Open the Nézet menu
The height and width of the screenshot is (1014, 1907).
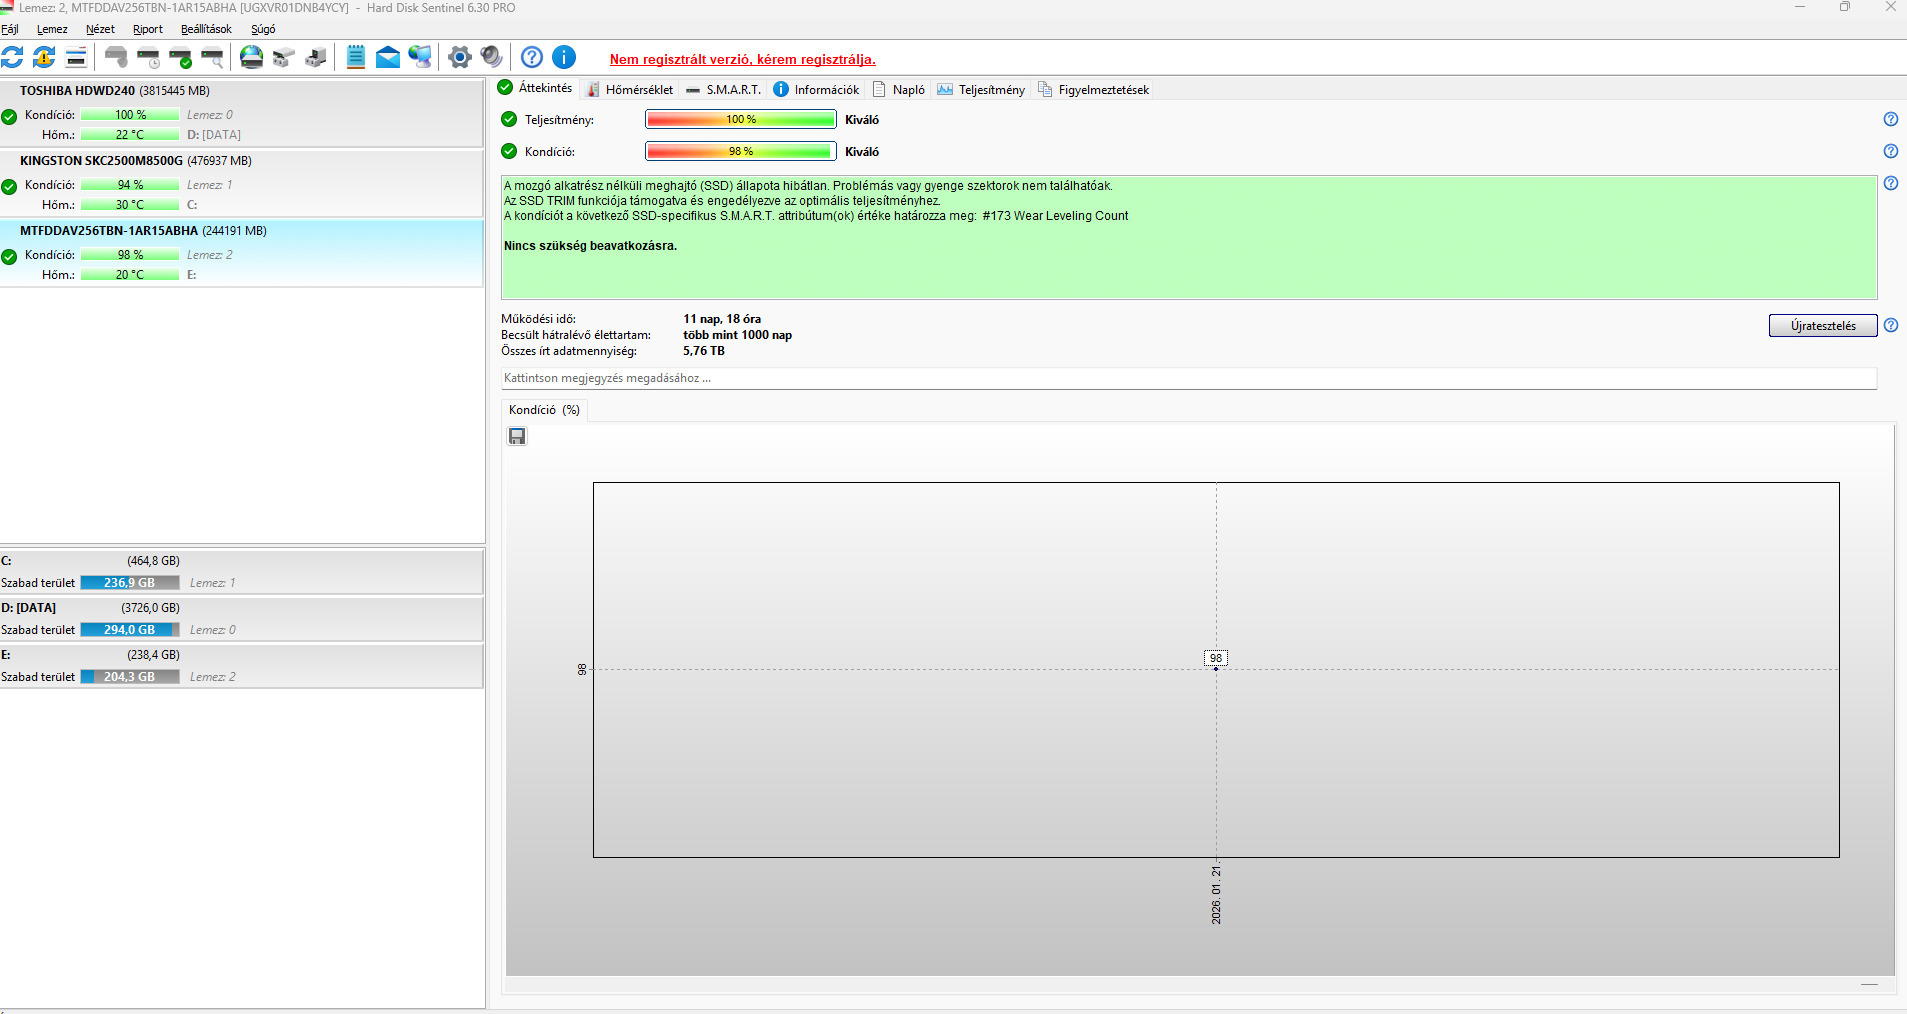100,29
